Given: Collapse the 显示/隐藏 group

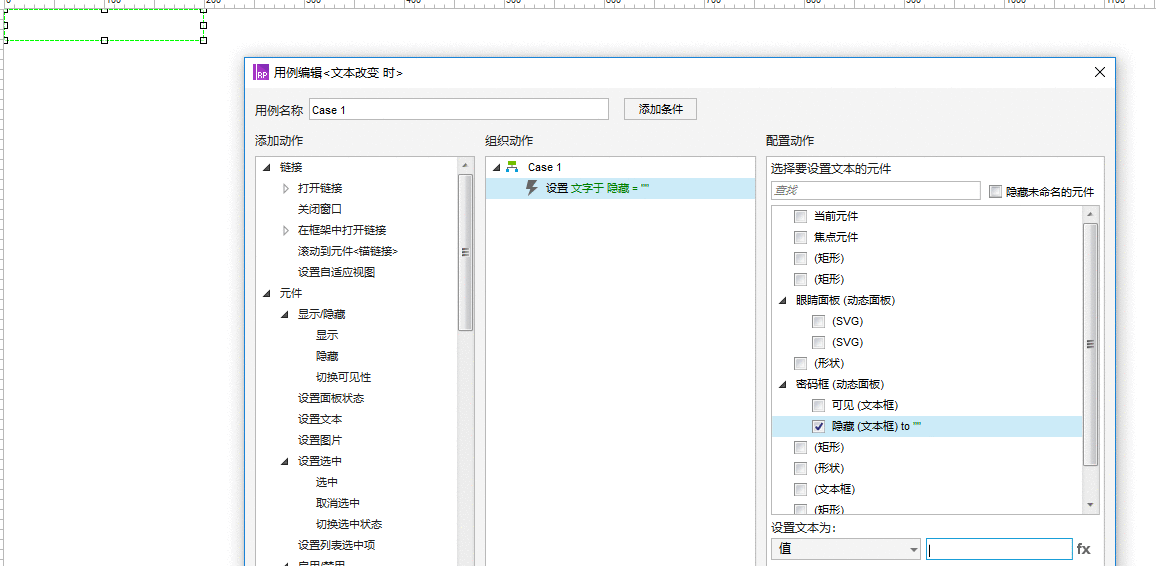Looking at the screenshot, I should (x=285, y=315).
